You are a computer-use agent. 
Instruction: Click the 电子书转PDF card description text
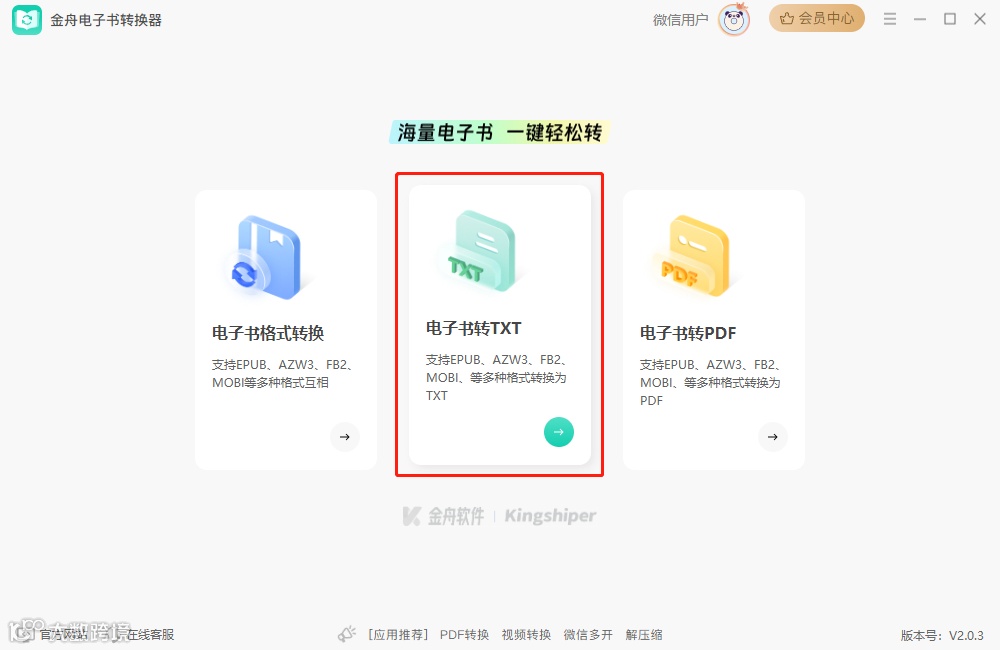tap(710, 383)
